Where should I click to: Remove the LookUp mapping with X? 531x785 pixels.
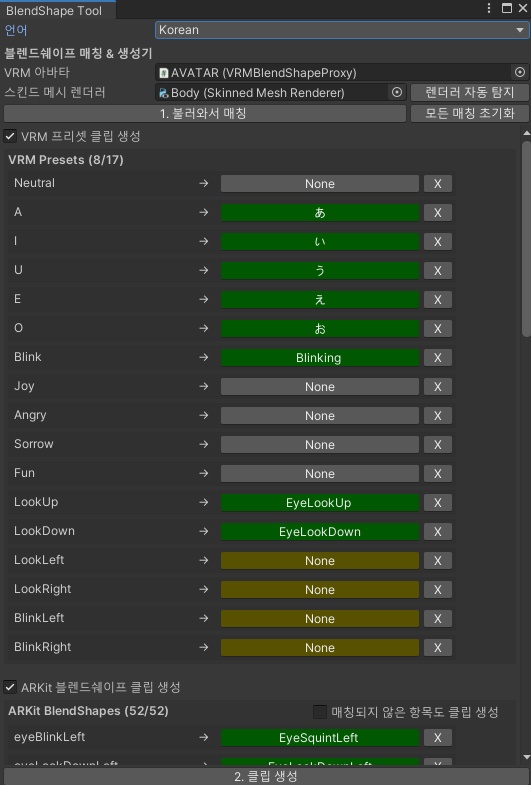(x=438, y=503)
